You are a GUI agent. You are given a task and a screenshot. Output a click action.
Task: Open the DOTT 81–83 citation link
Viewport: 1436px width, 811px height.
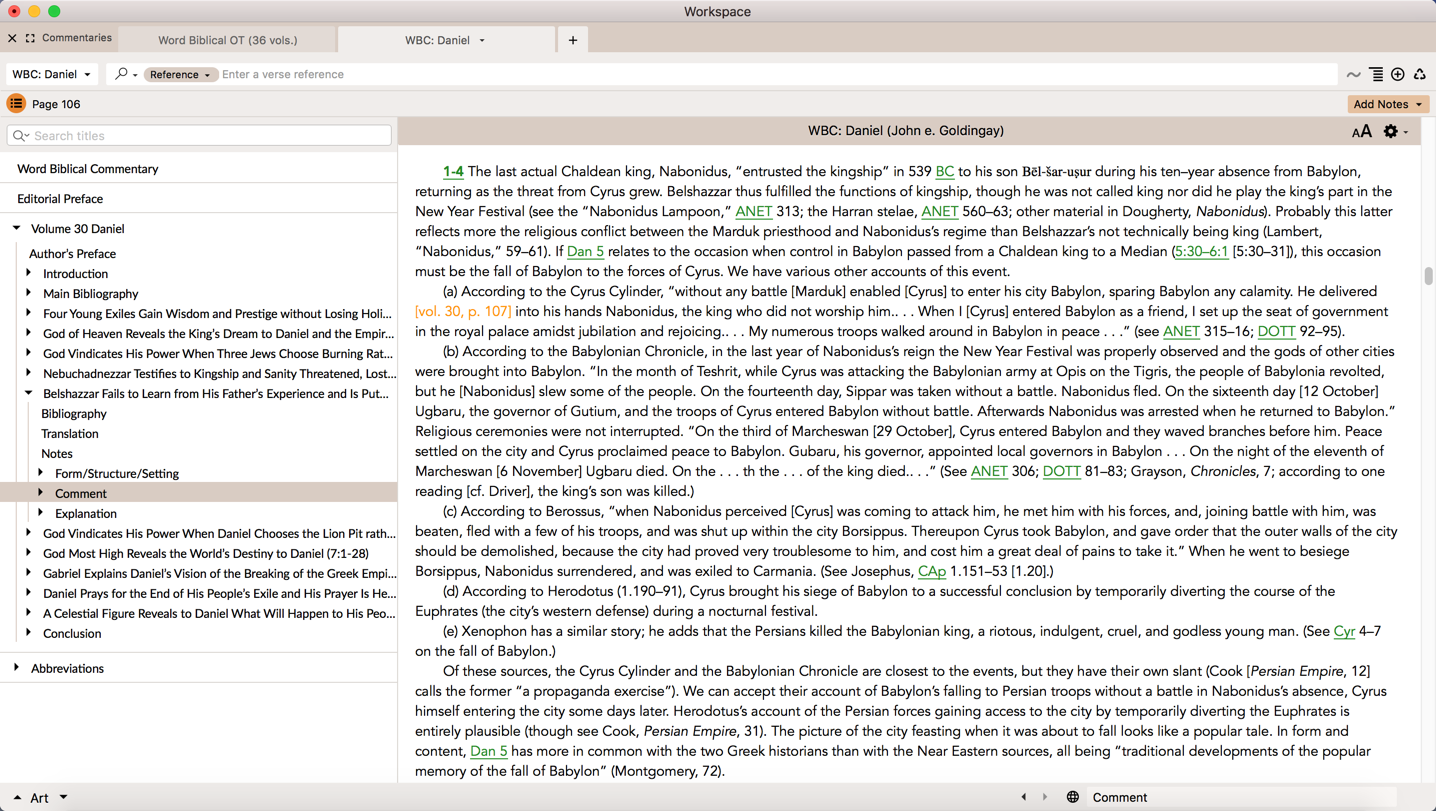(x=1061, y=471)
